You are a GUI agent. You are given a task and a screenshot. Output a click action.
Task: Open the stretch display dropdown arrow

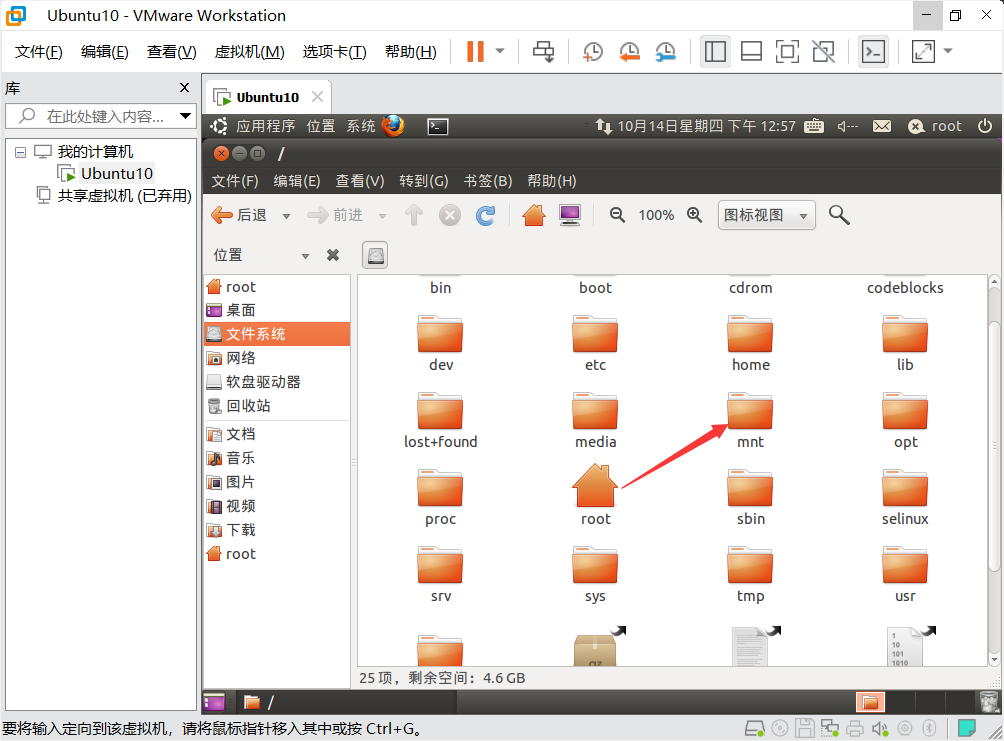(948, 51)
